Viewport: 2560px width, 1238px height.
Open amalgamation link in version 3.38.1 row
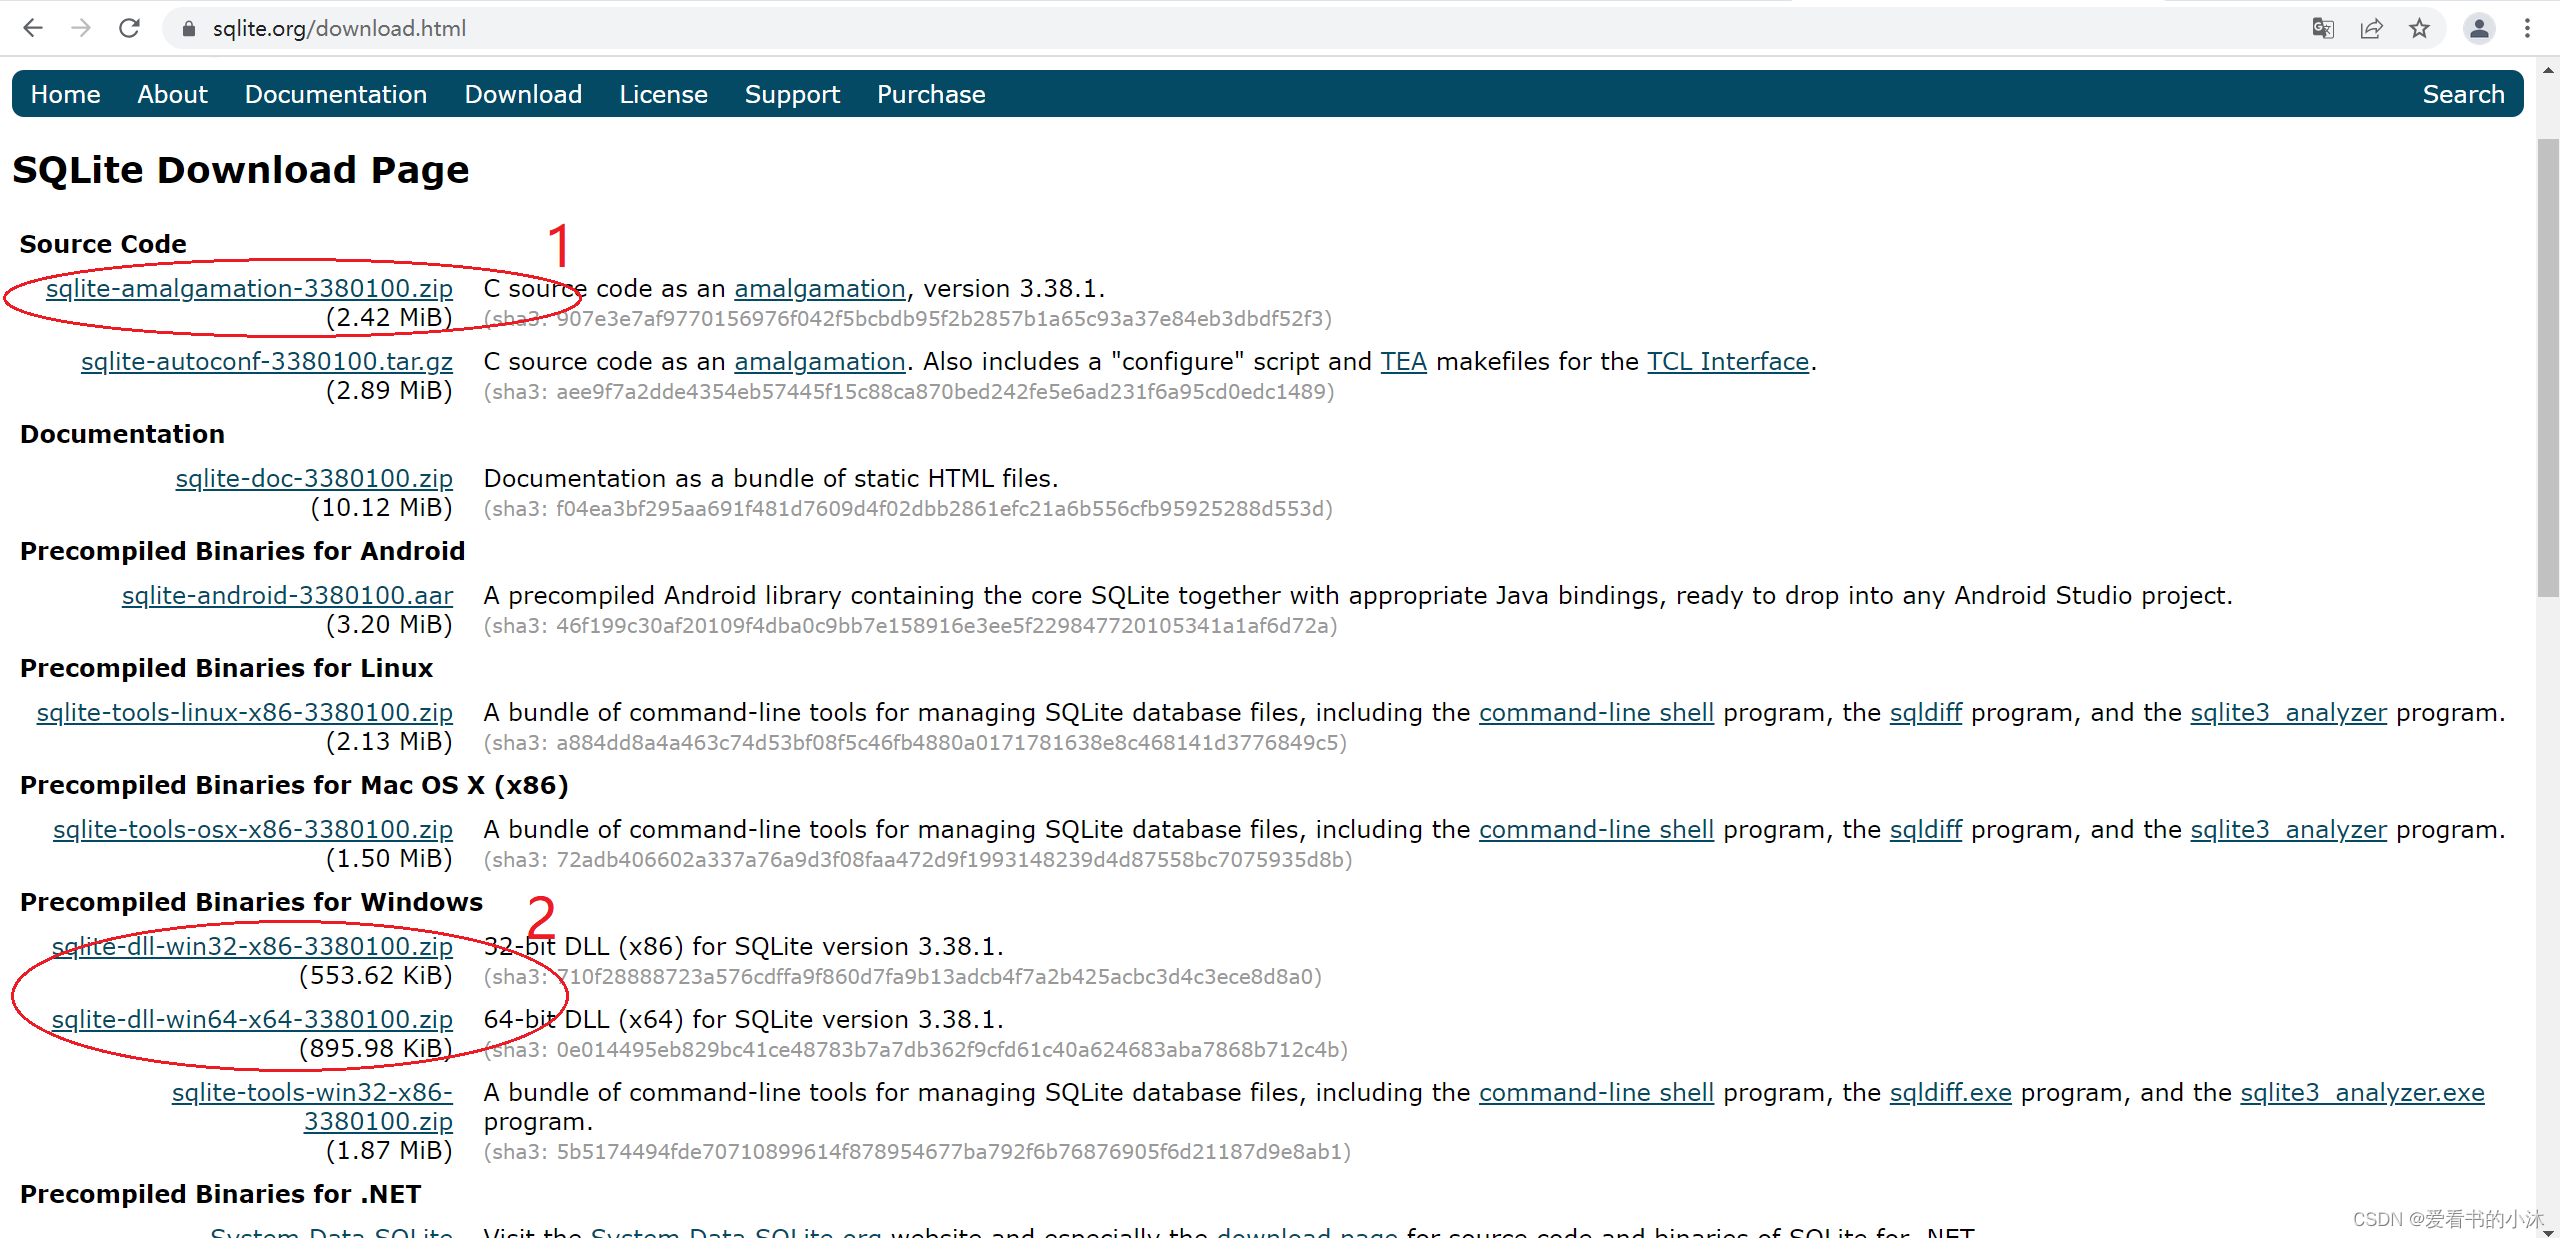point(820,288)
